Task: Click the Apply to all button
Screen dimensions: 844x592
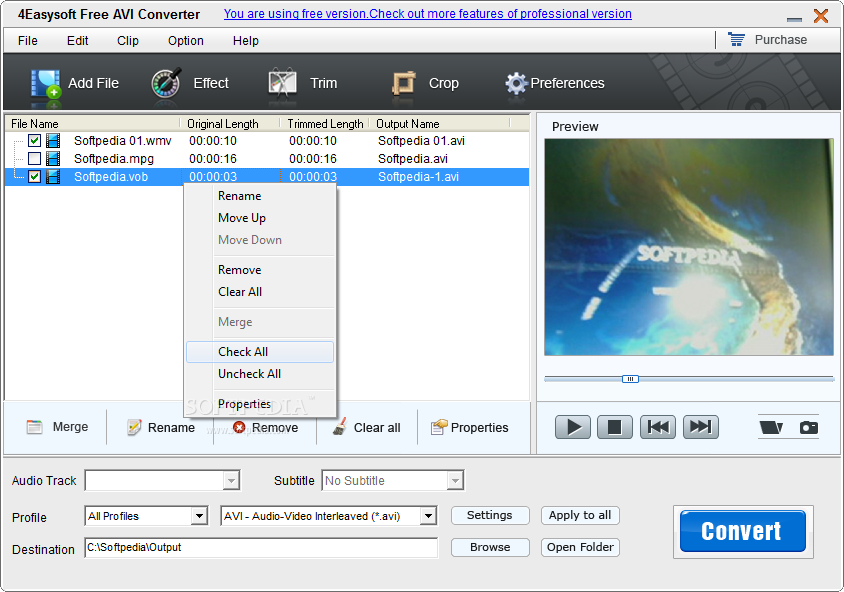Action: 580,516
